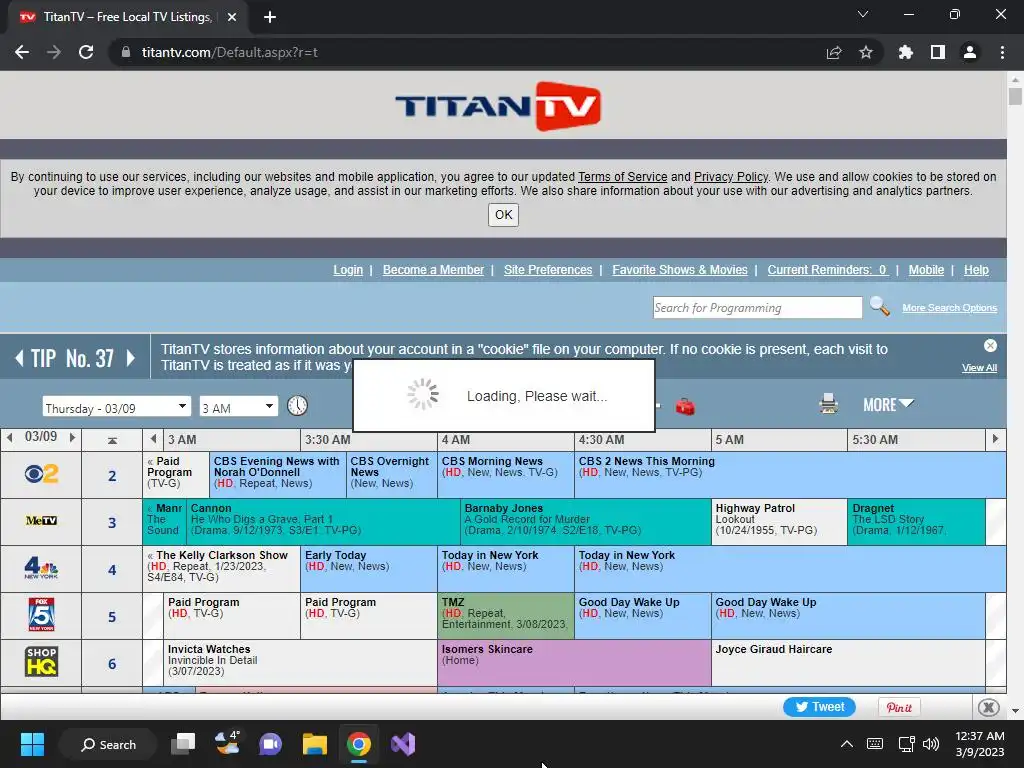The image size is (1024, 768).
Task: Open Site Preferences
Action: click(x=548, y=270)
